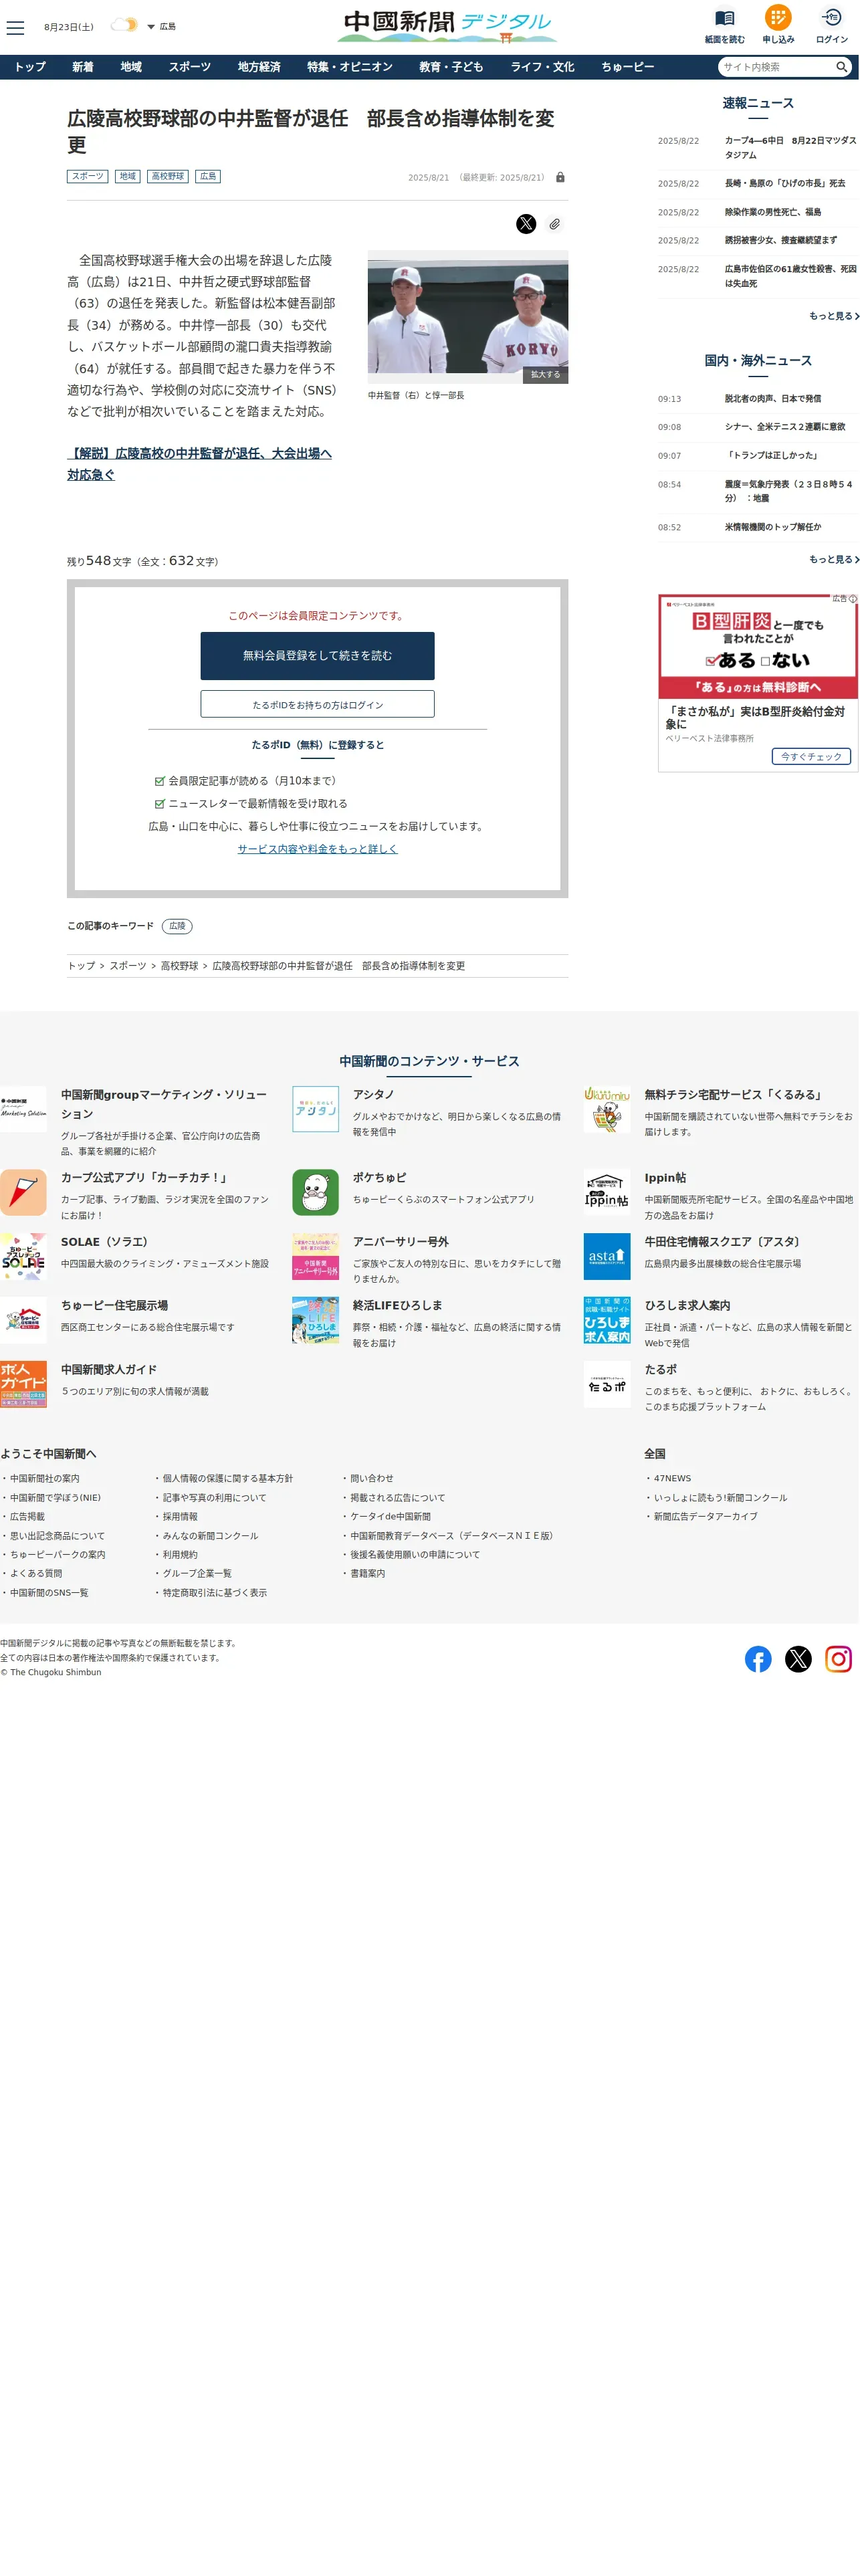Click もっと見る under 速報ニュース
Screen dimensions: 860x2576
[x=833, y=316]
